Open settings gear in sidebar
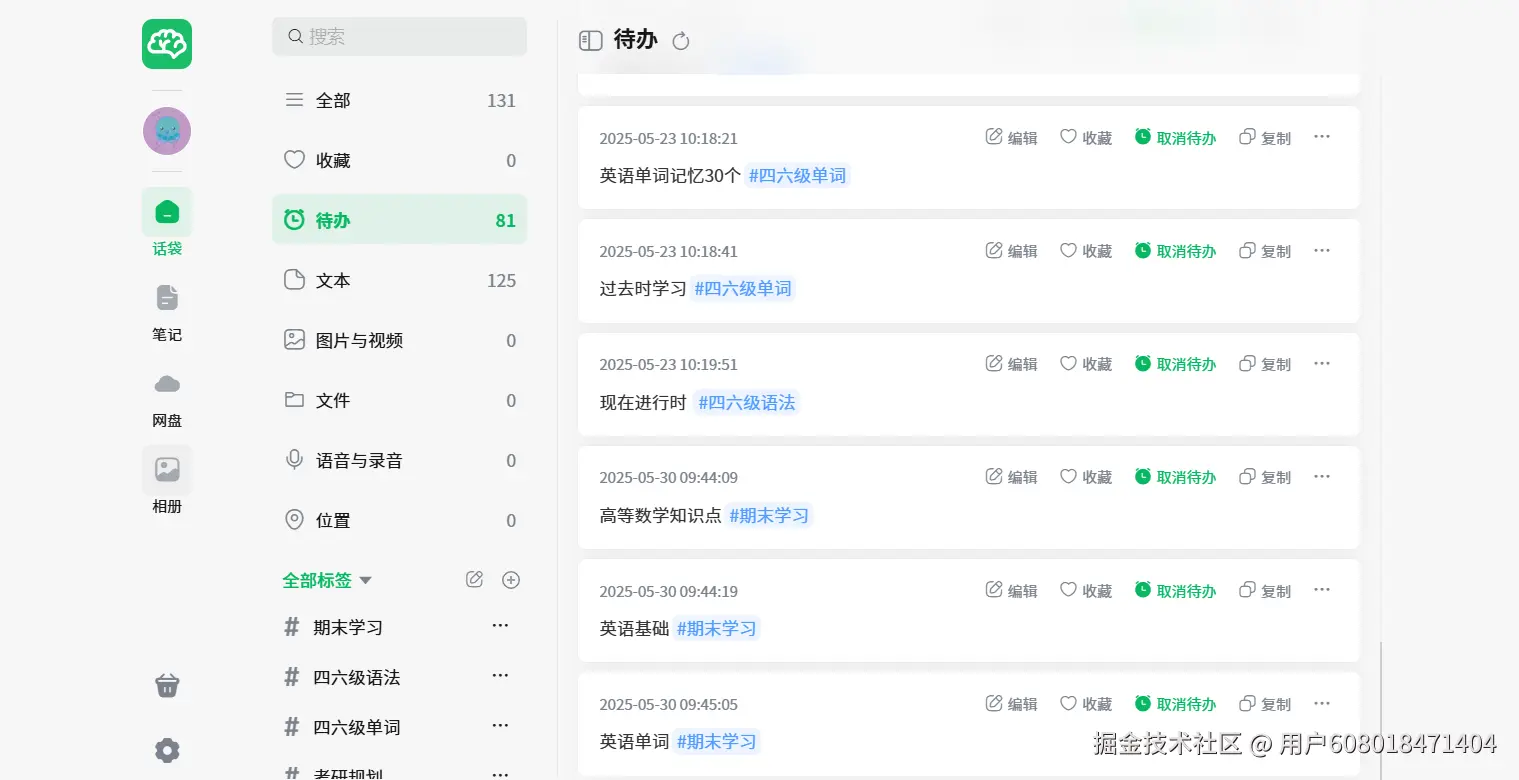Viewport: 1519px width, 780px height. point(167,750)
